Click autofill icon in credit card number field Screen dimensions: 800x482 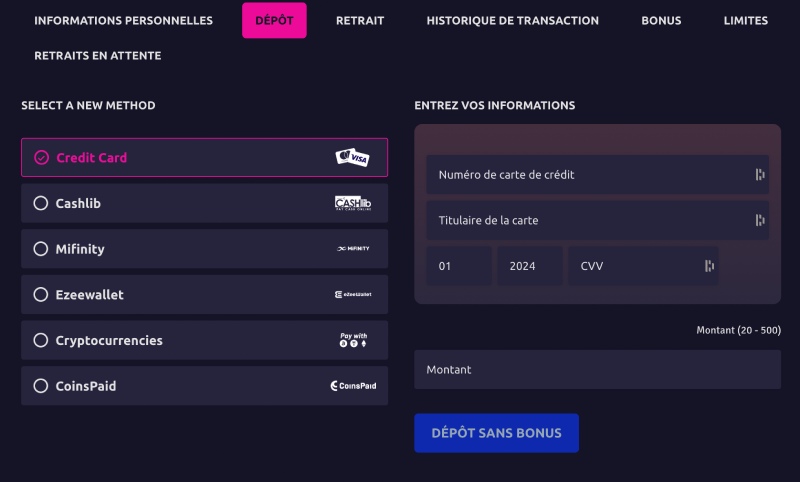(760, 174)
